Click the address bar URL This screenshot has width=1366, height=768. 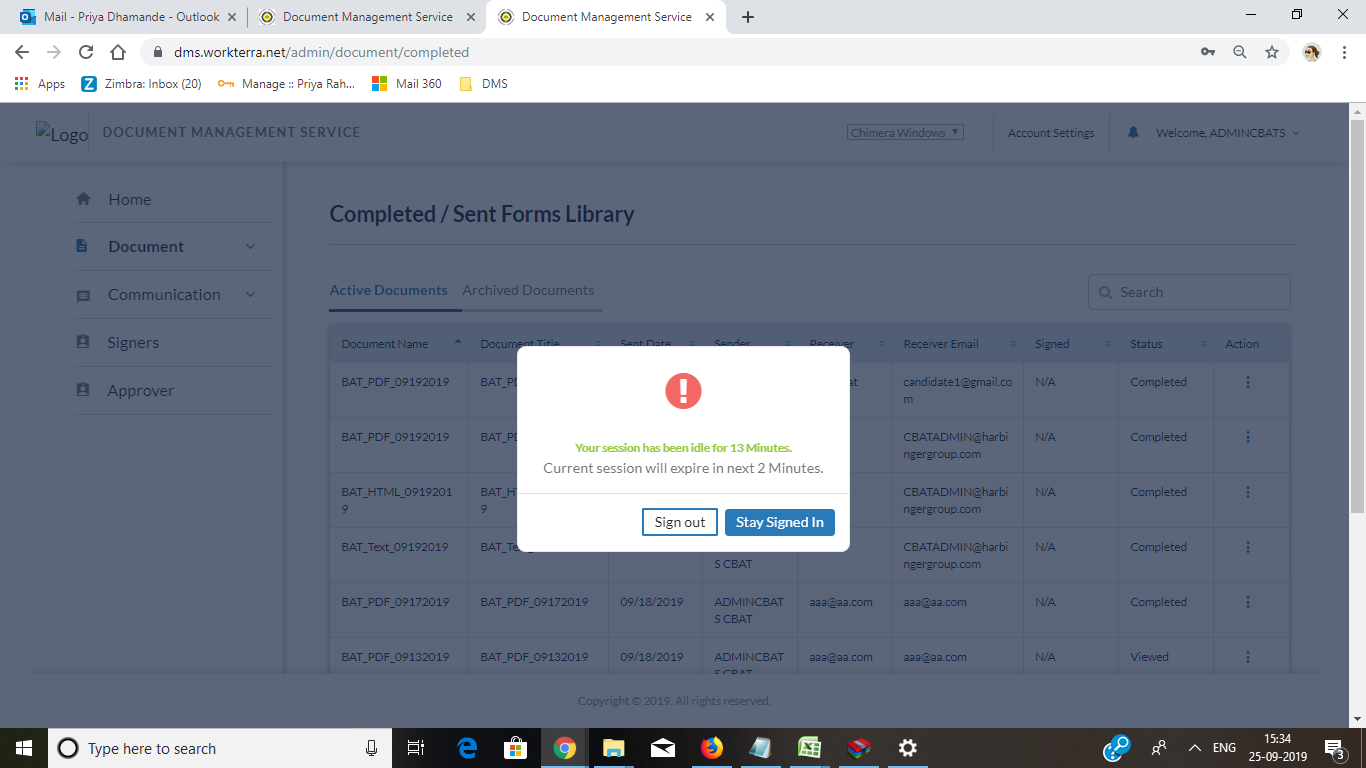pos(322,52)
